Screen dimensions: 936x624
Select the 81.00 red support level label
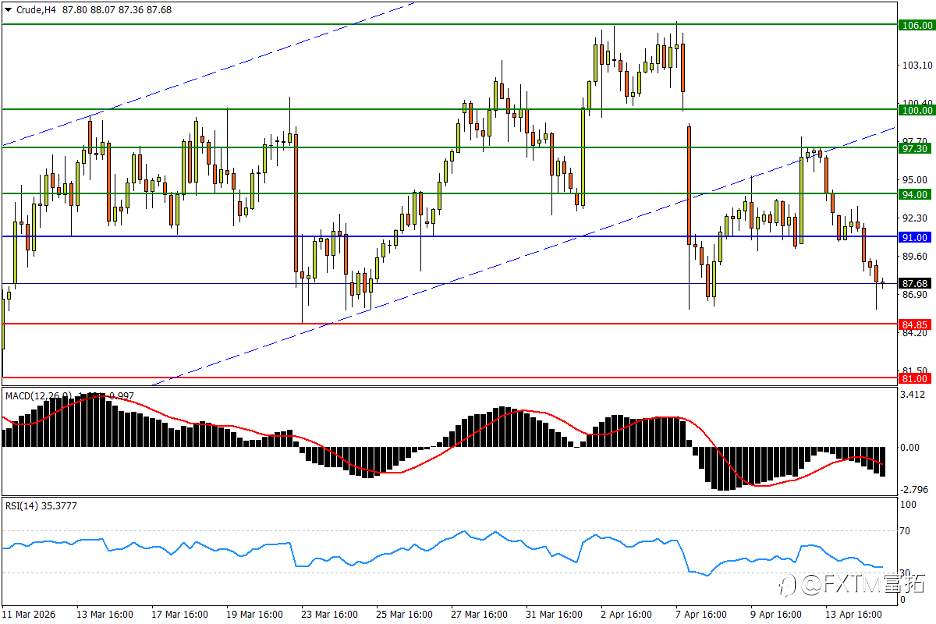click(915, 379)
